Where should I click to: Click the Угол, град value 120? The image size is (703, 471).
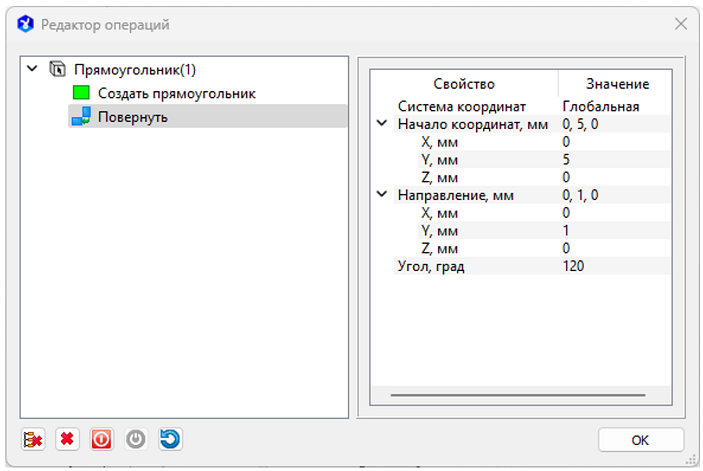tap(573, 266)
